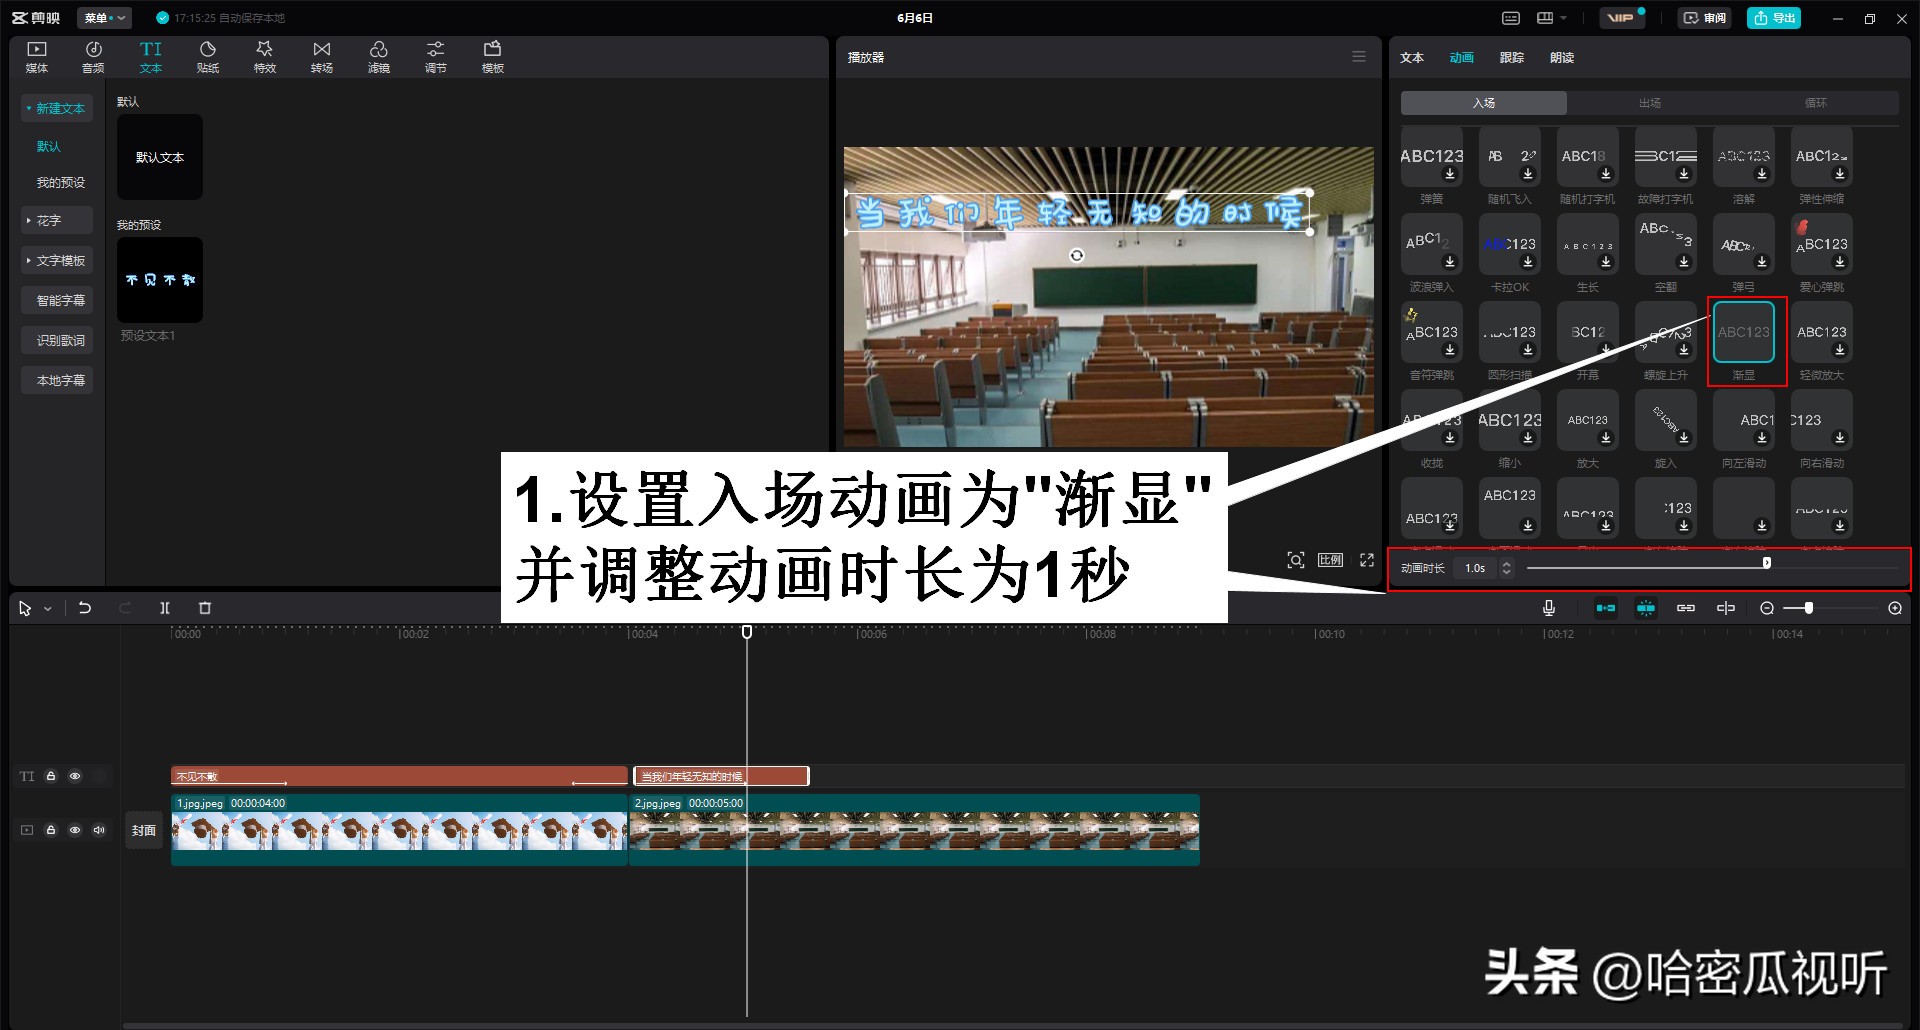
Task: Select the 渐显 animation thumbnail
Action: point(1743,332)
